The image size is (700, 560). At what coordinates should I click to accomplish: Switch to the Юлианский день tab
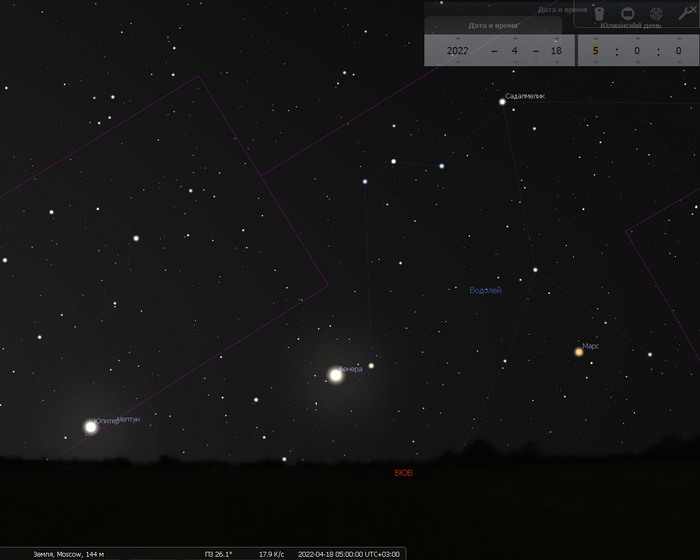[630, 25]
